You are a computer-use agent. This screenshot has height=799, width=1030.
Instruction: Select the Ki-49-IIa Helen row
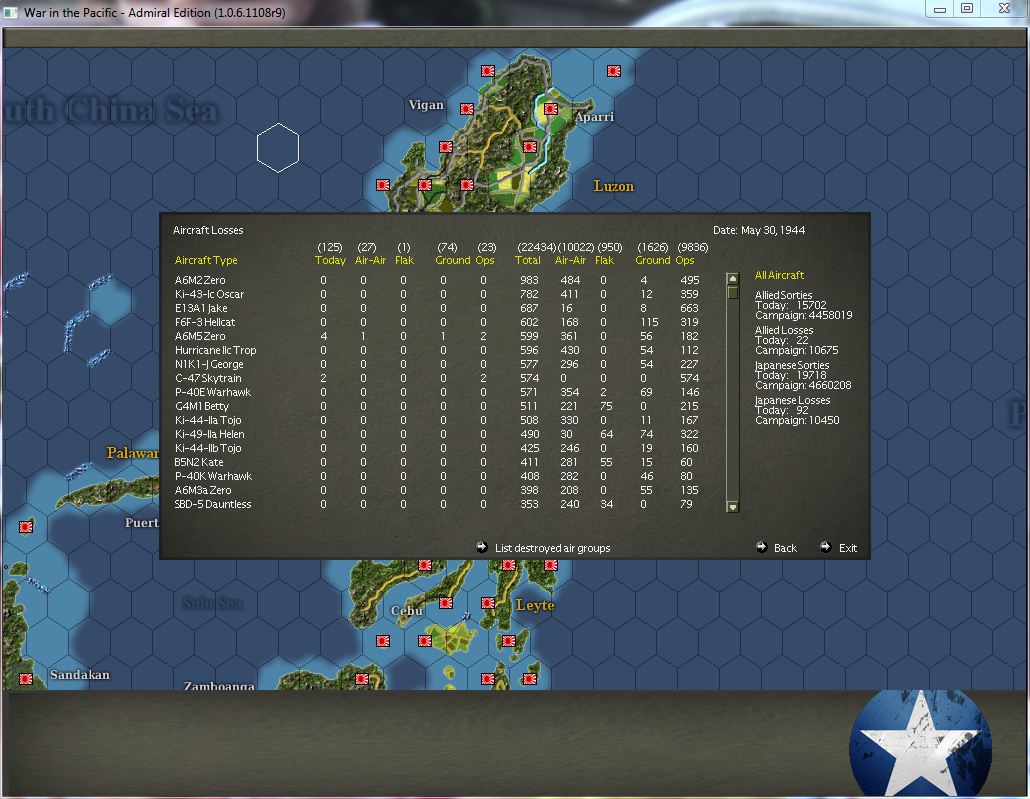coord(437,434)
